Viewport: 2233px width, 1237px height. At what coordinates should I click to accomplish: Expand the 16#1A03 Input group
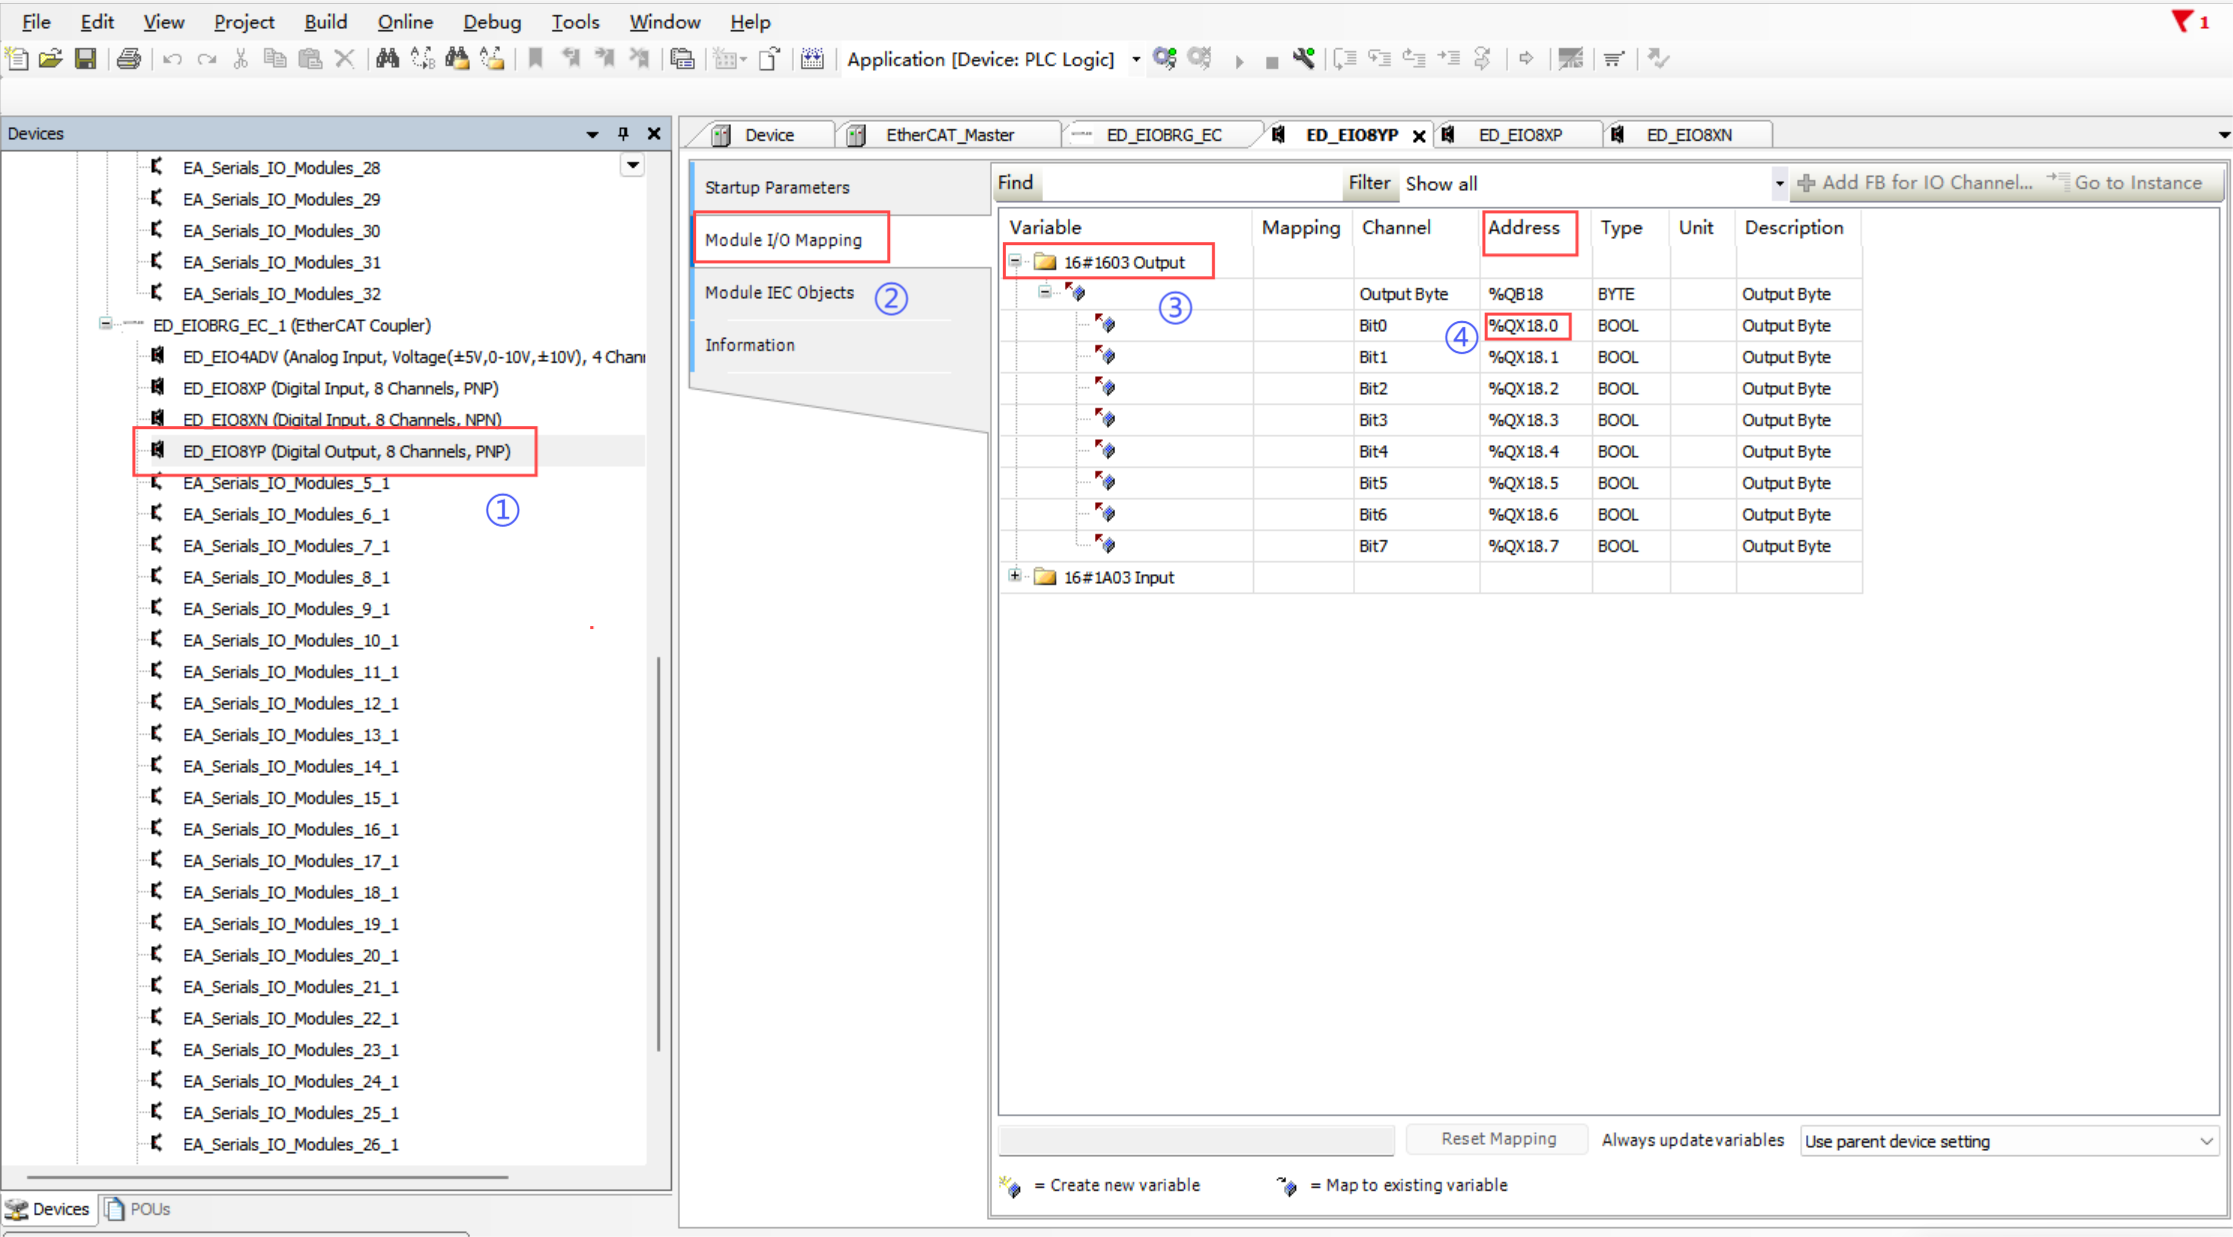pyautogui.click(x=1014, y=576)
